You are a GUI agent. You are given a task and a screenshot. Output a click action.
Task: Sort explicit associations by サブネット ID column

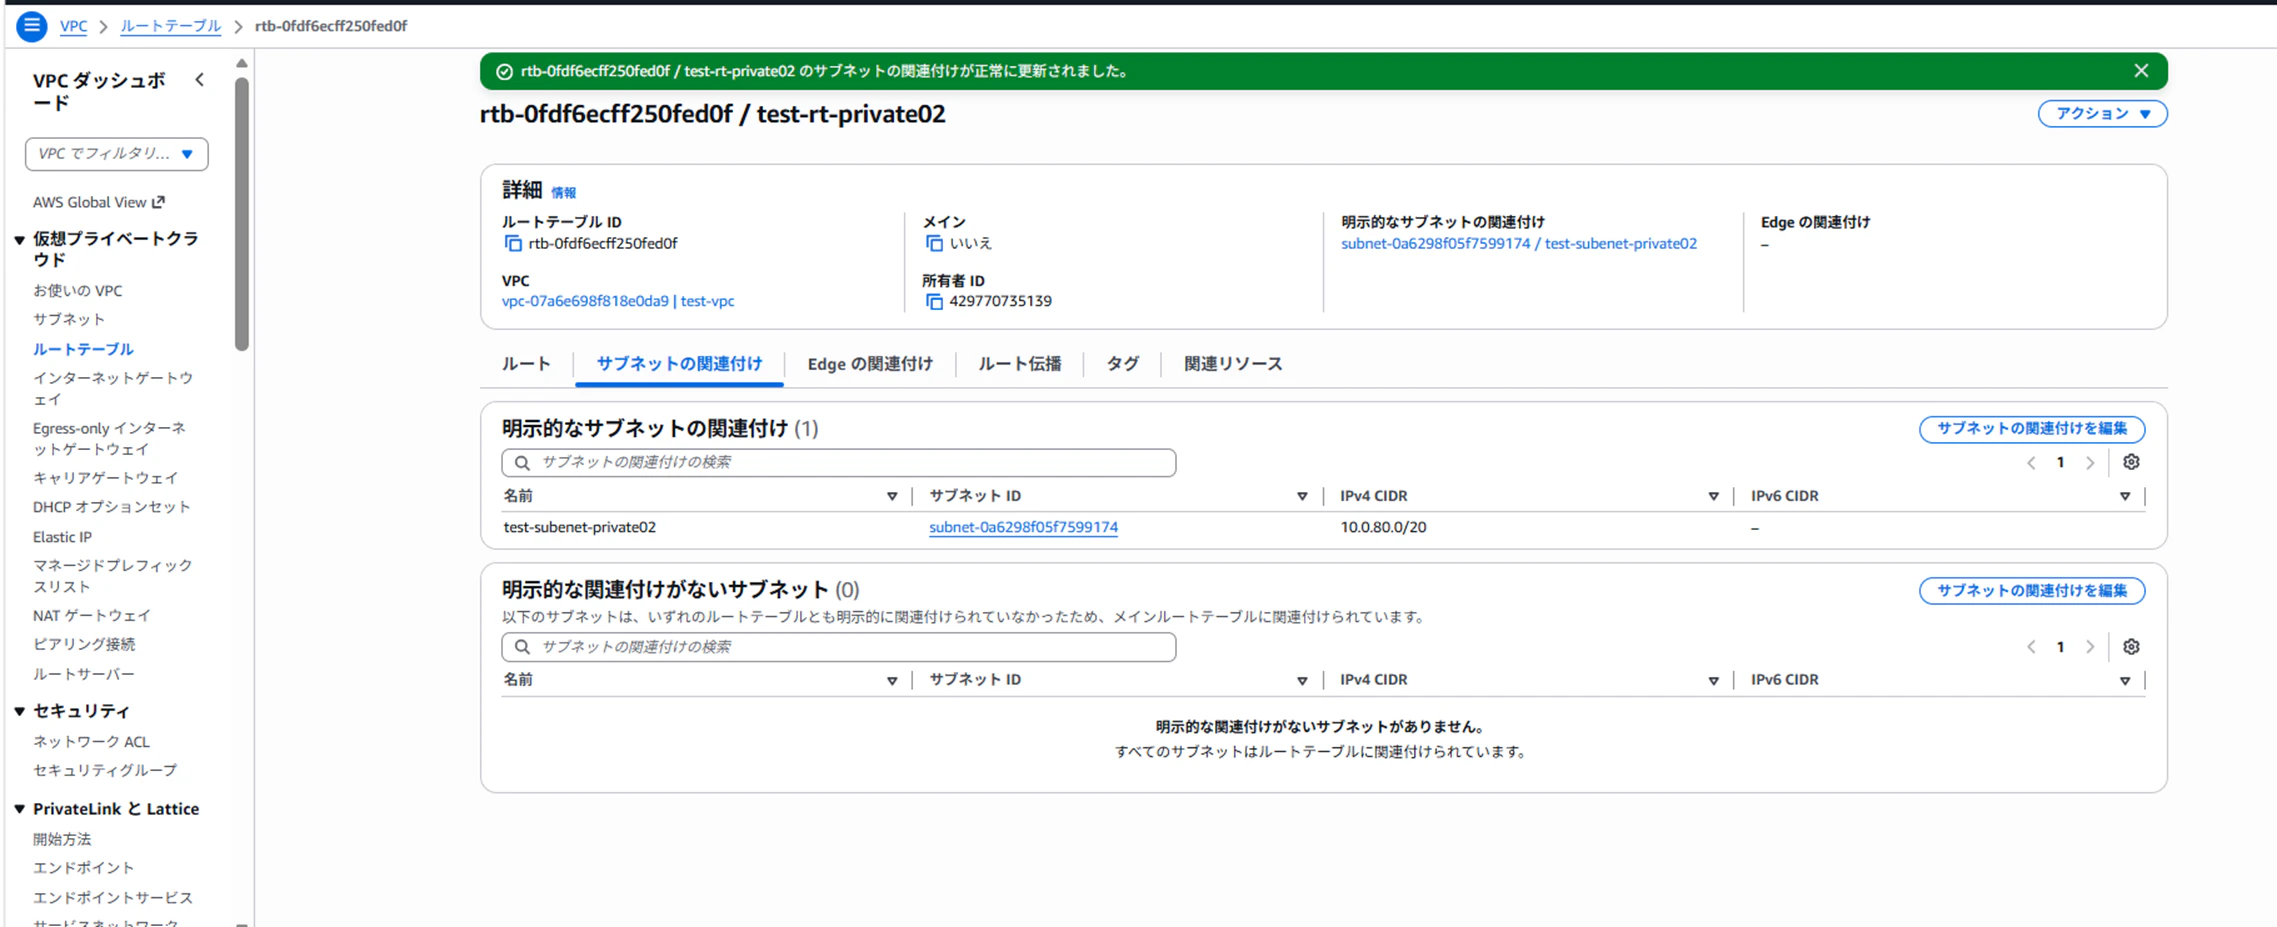click(1302, 496)
